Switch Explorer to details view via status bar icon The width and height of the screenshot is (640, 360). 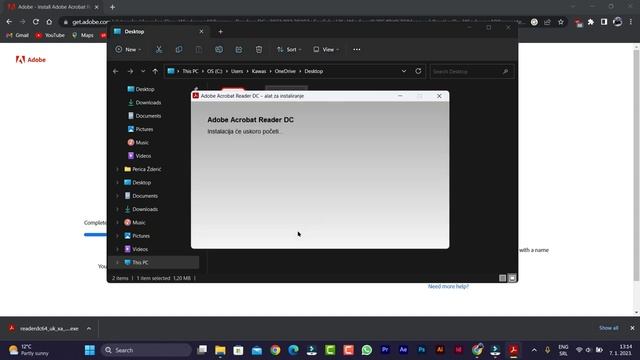tap(502, 278)
